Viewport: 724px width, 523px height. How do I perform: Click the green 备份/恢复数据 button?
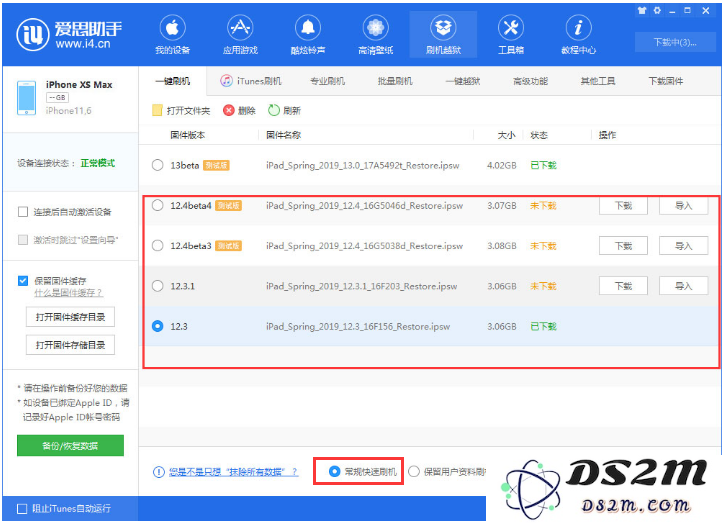[x=70, y=445]
